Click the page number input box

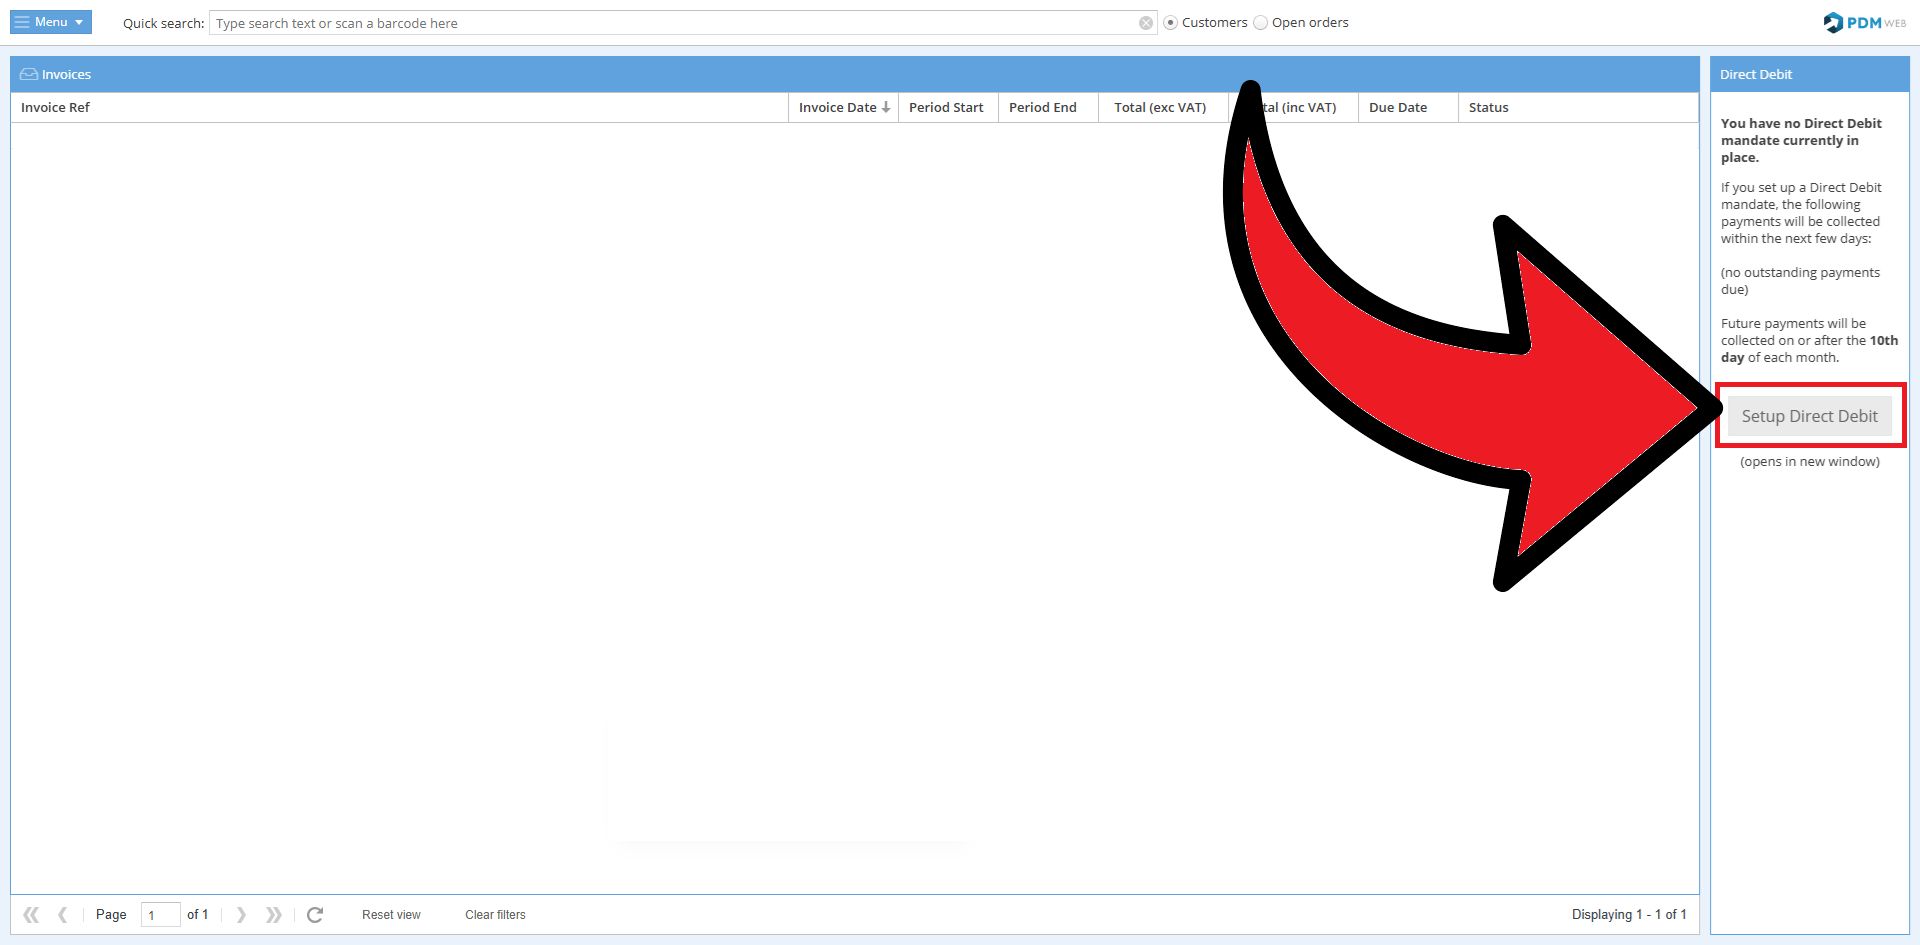click(x=160, y=915)
